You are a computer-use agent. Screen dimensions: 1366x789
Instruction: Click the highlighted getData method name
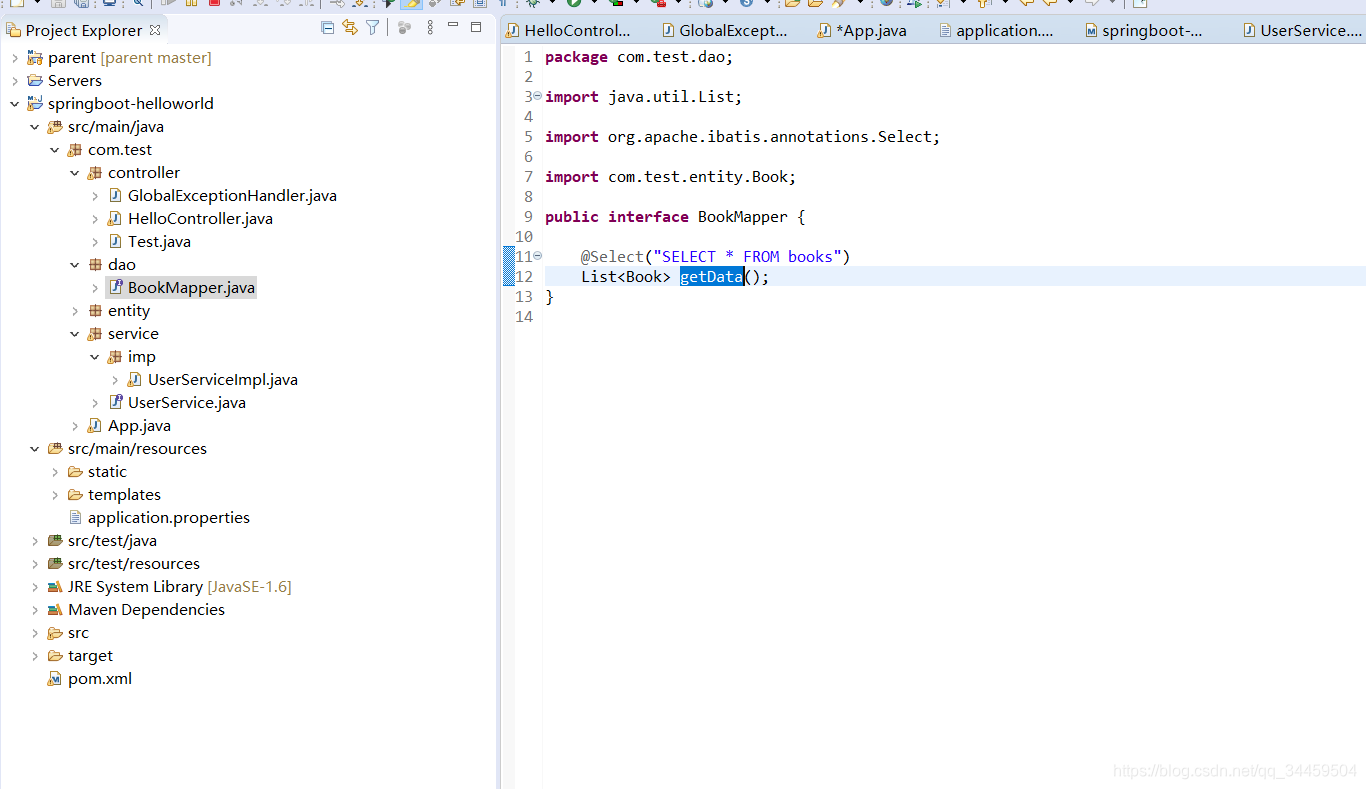(x=711, y=277)
